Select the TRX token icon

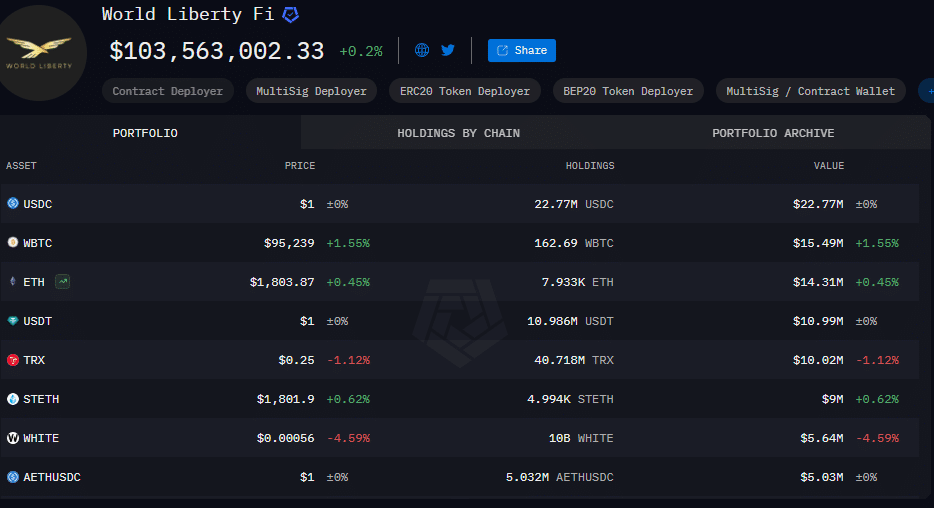(13, 360)
